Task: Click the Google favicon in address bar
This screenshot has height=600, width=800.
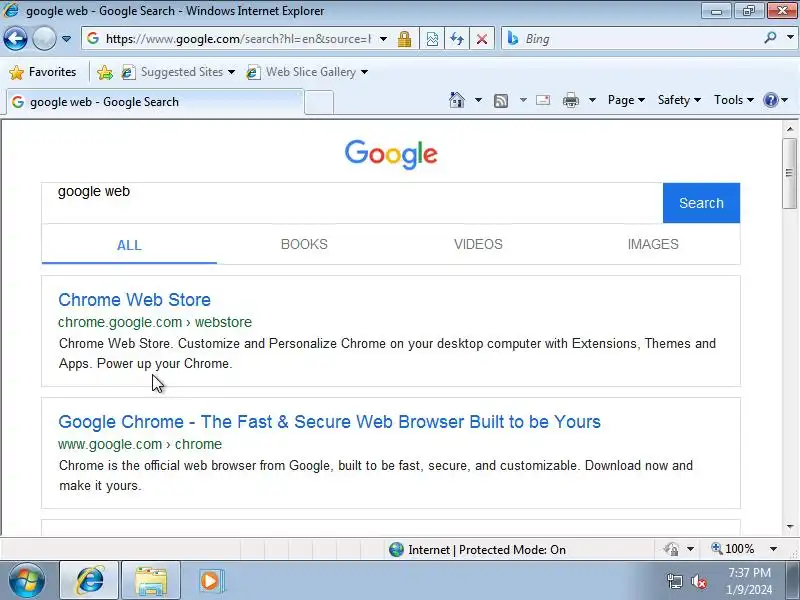Action: [93, 38]
